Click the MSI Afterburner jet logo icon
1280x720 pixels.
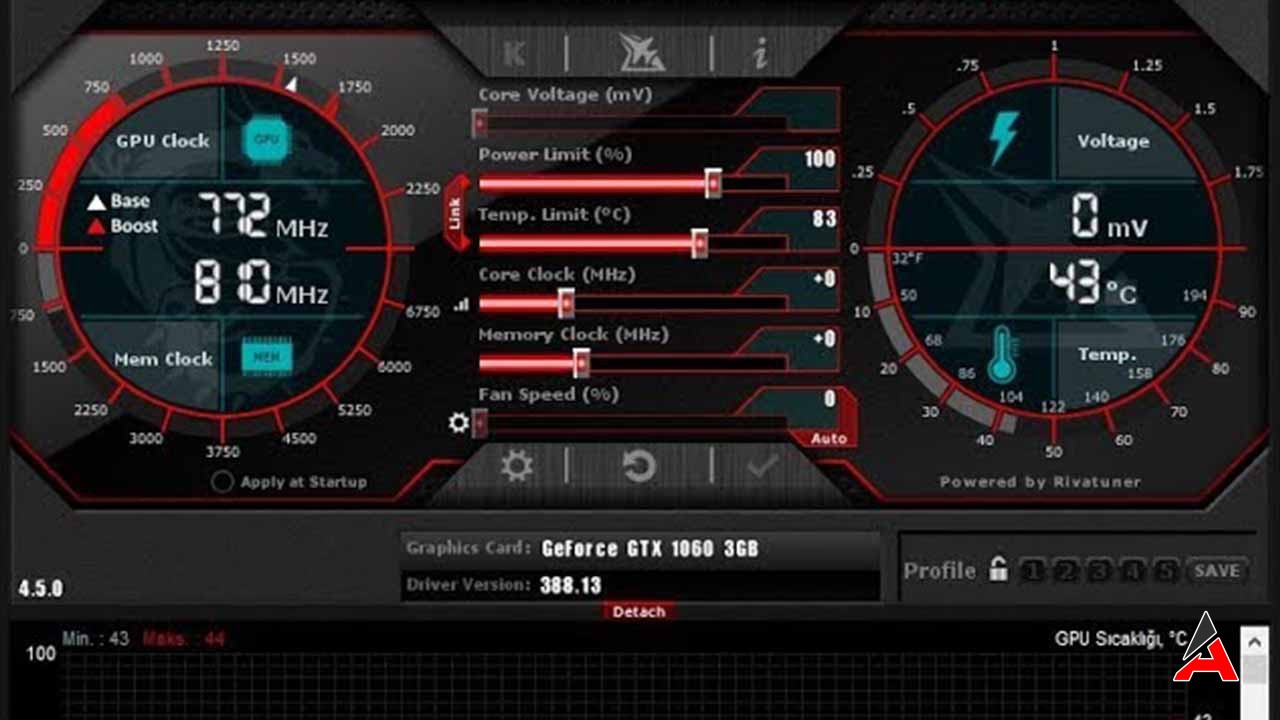(641, 52)
